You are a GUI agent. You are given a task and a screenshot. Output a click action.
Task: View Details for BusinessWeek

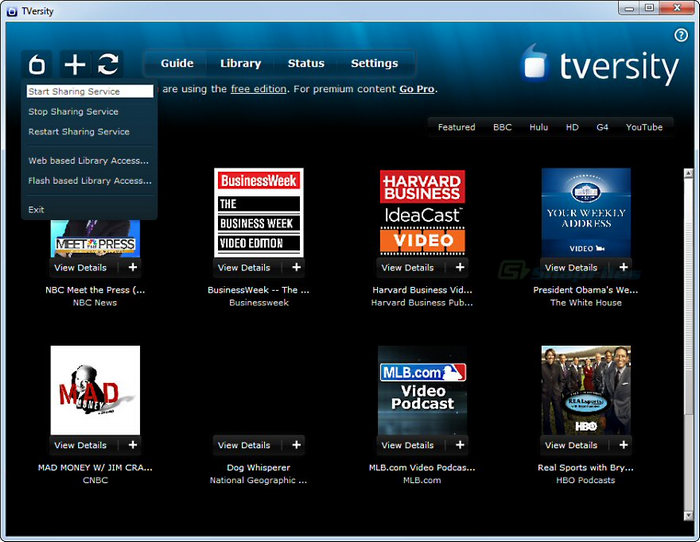244,267
